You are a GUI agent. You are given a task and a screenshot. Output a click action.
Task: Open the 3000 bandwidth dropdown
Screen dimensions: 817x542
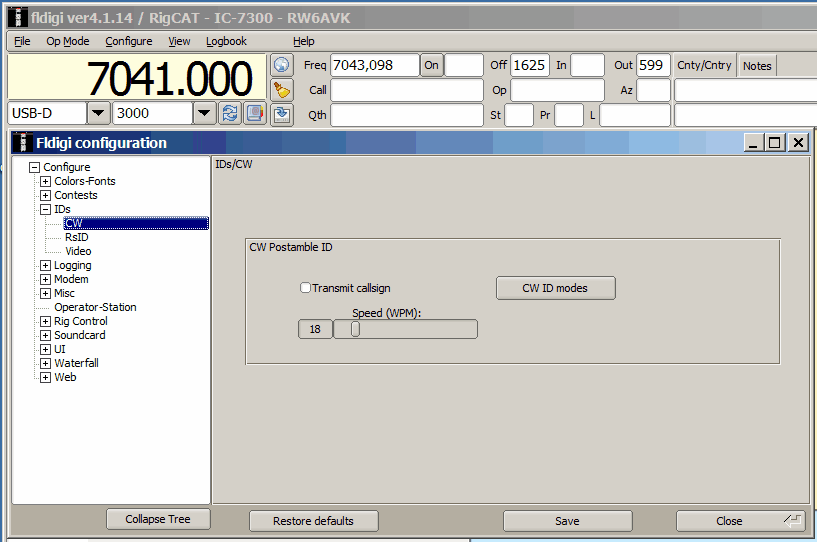pos(204,113)
